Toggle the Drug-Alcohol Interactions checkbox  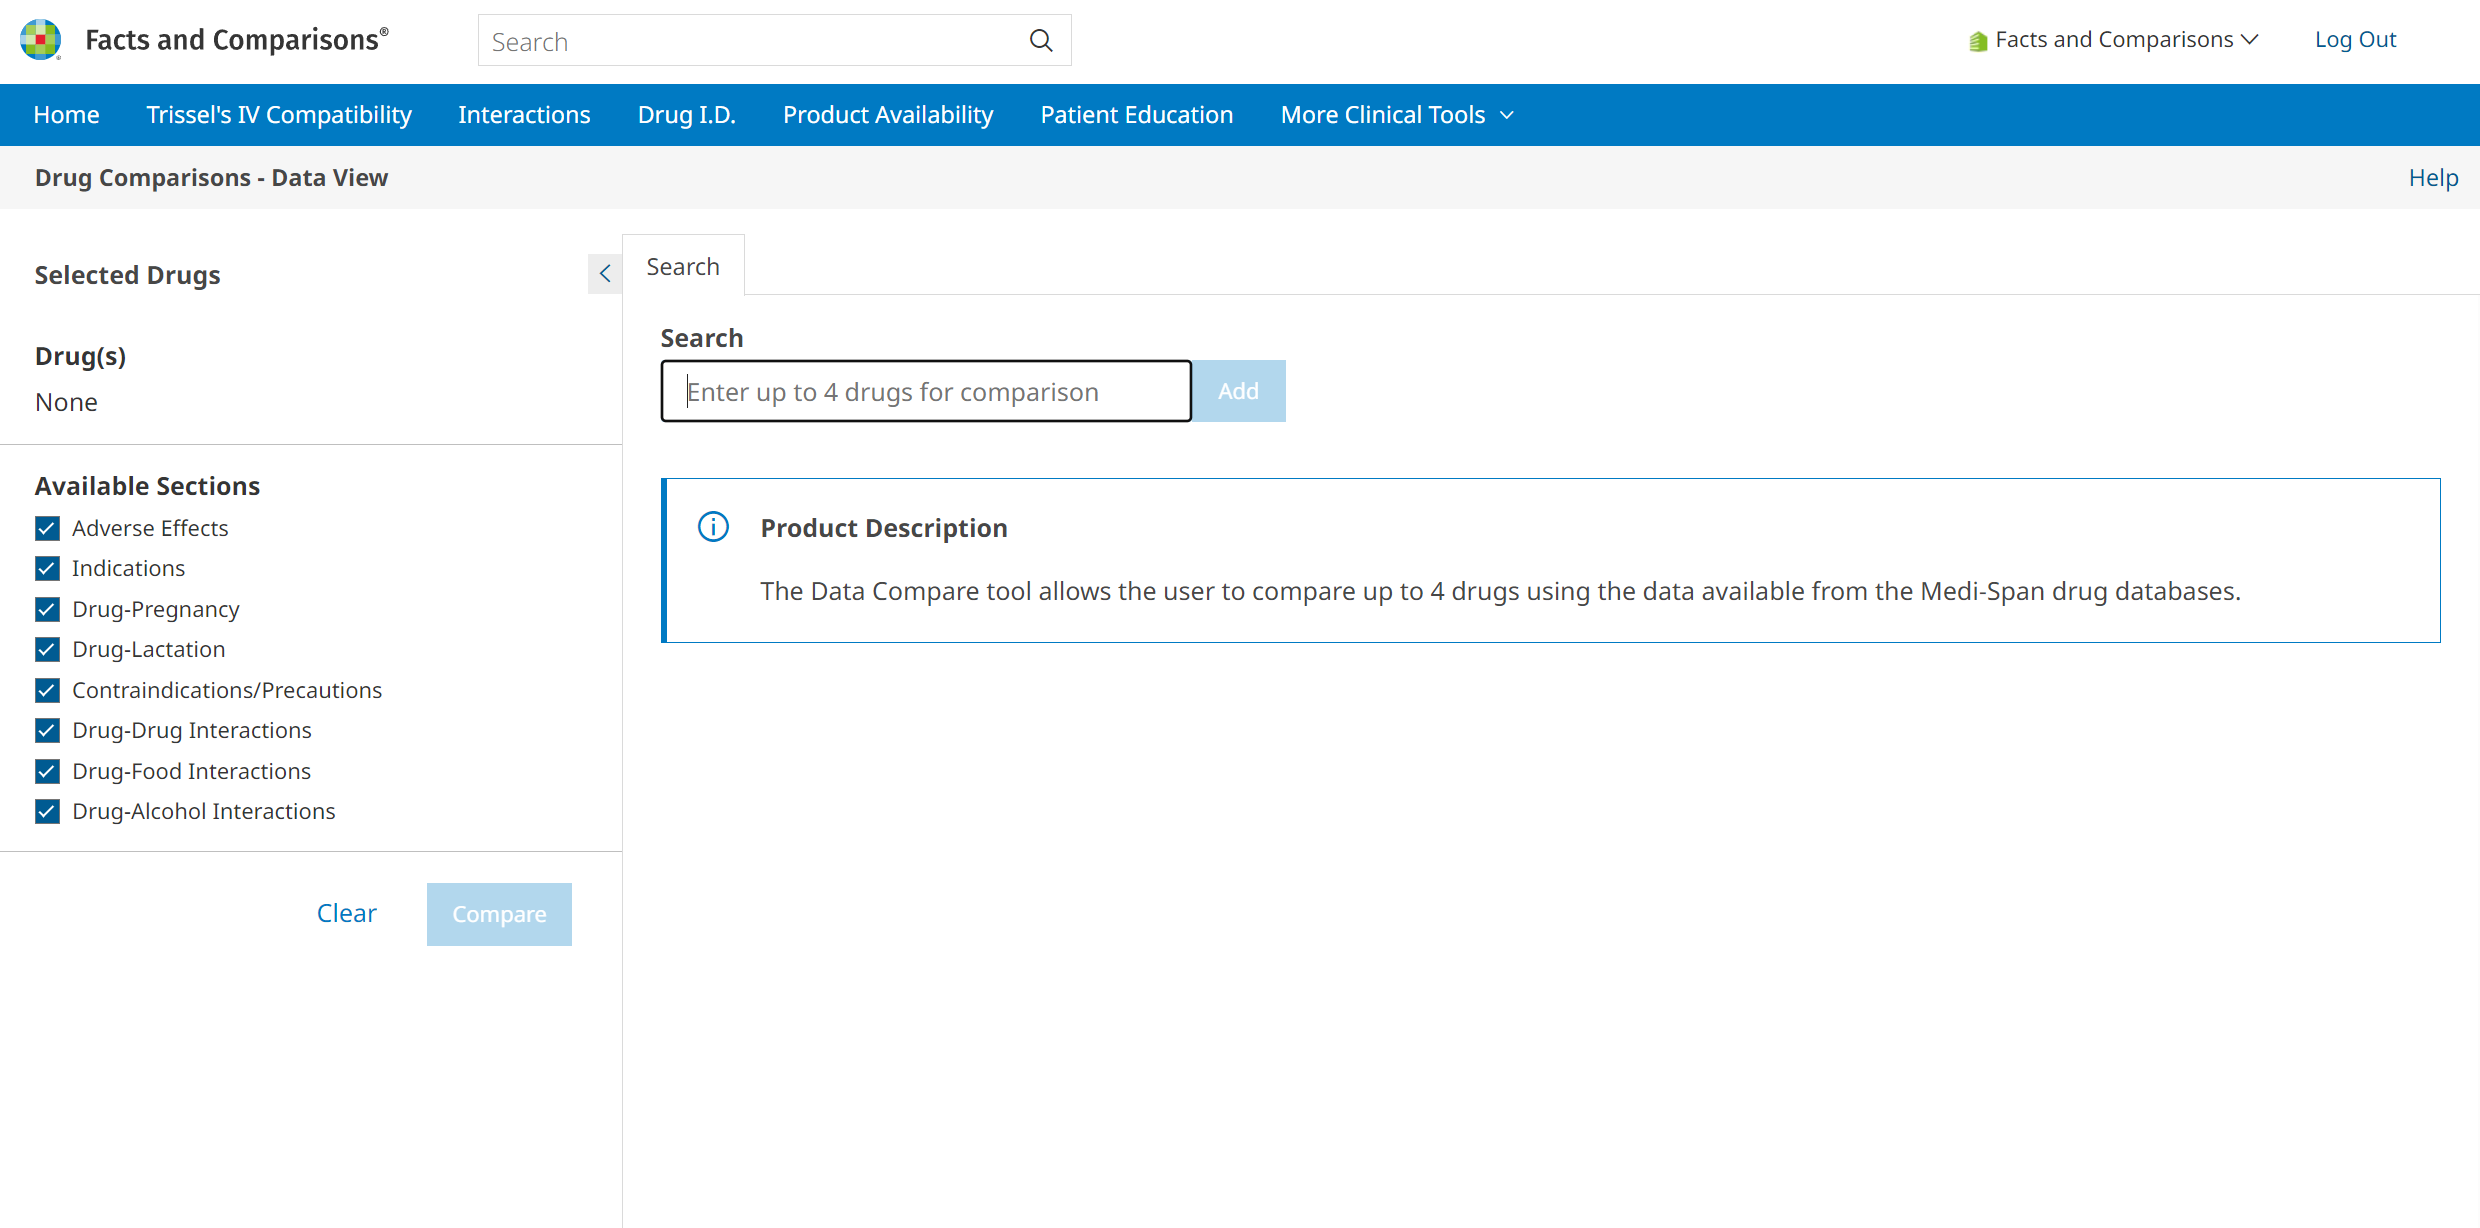pos(47,811)
